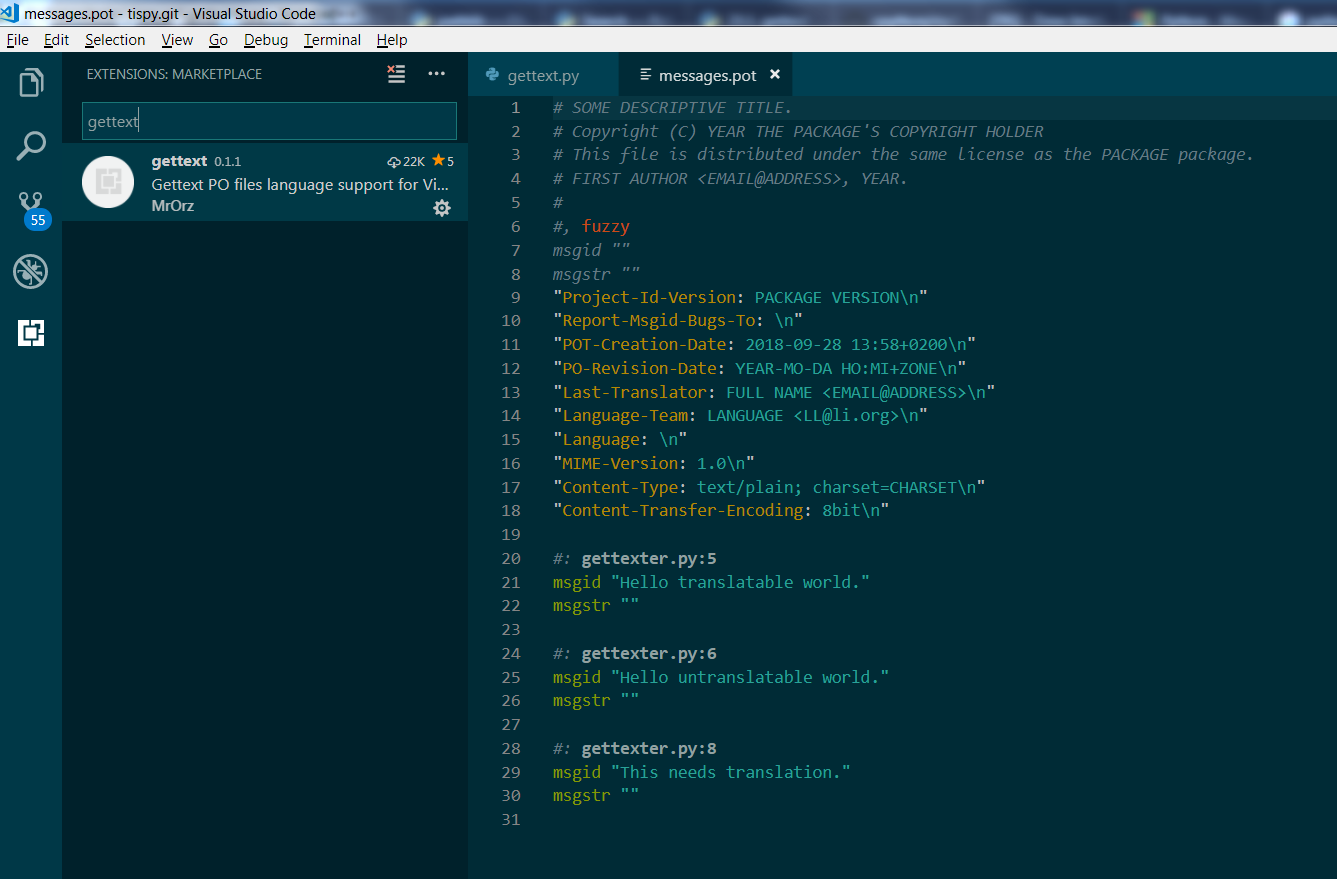Viewport: 1337px width, 879px height.
Task: Close the messages.pot tab
Action: (x=775, y=75)
